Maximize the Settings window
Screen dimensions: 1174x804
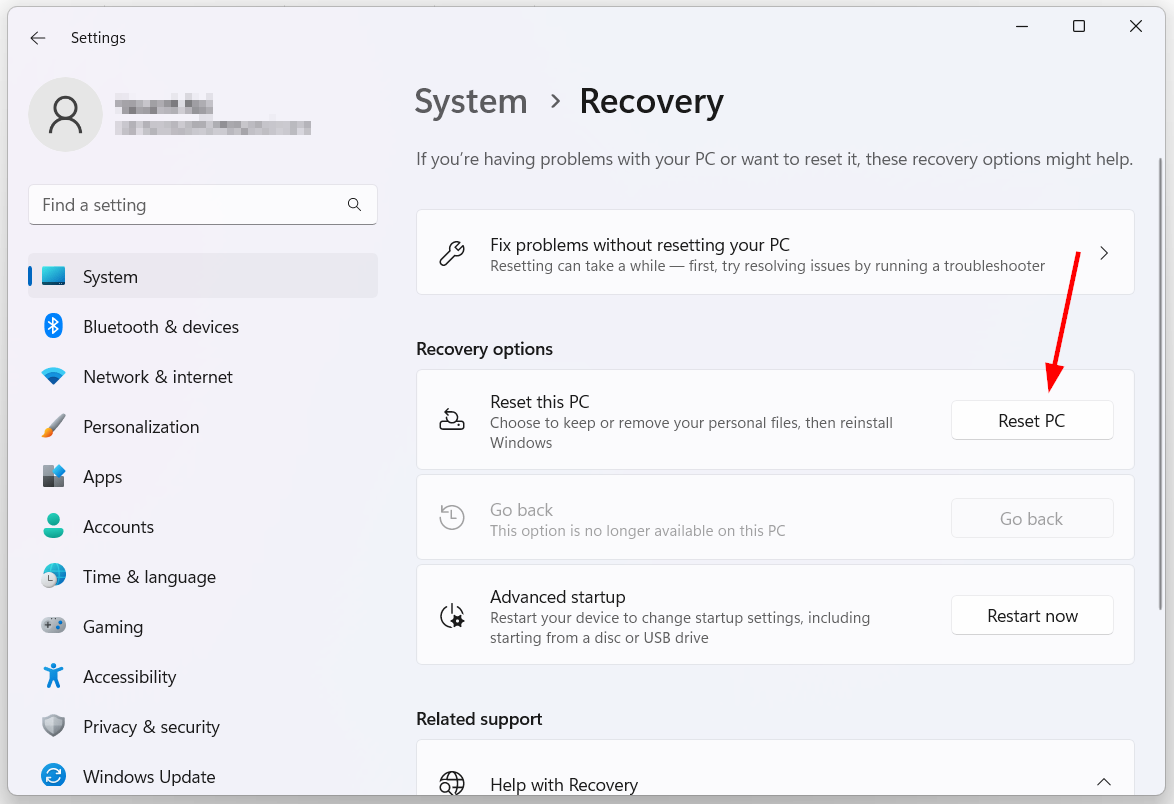click(x=1079, y=26)
